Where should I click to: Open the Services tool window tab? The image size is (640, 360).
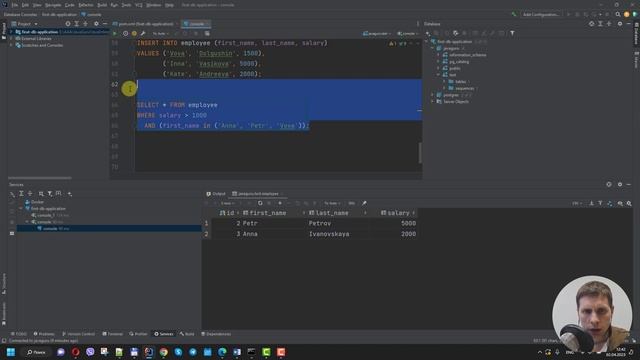click(164, 334)
